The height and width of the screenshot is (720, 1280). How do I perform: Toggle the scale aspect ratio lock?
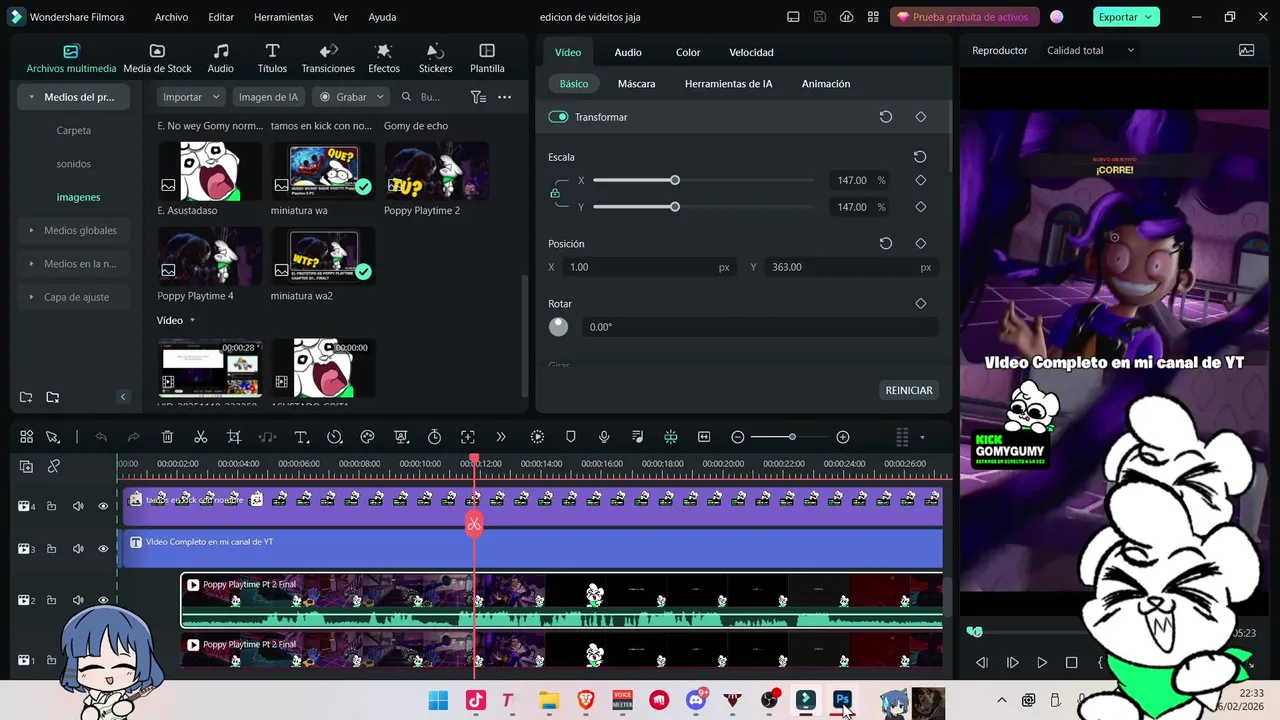click(x=555, y=194)
